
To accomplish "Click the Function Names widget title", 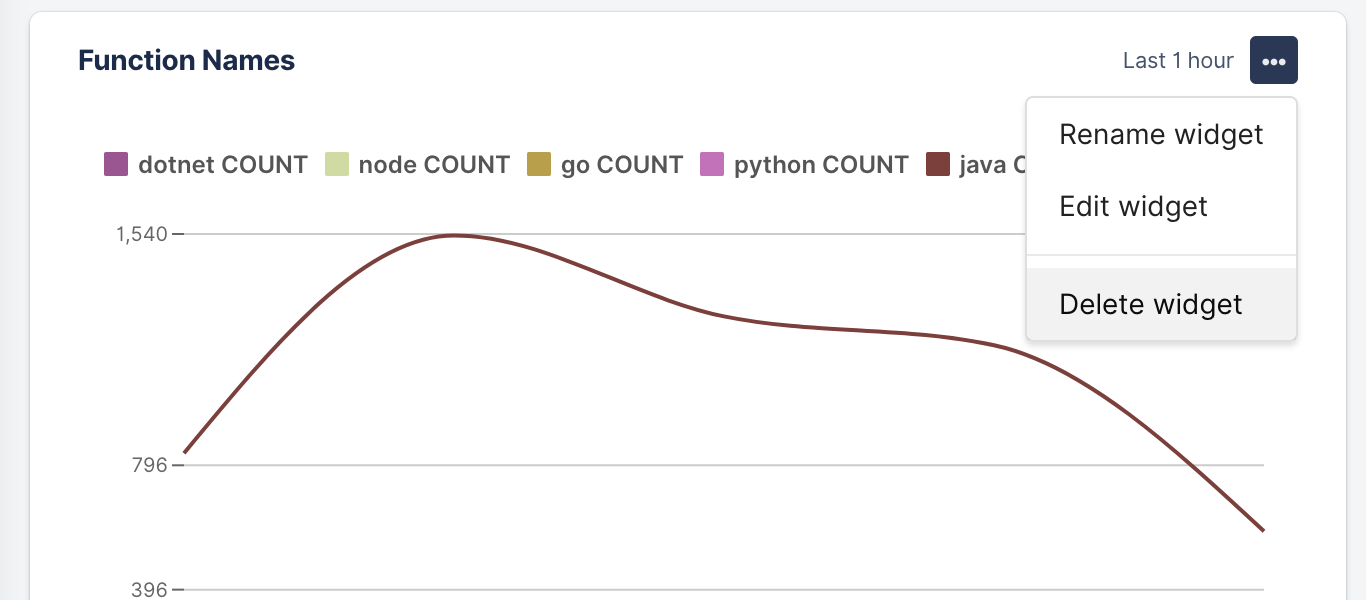I will [x=186, y=61].
